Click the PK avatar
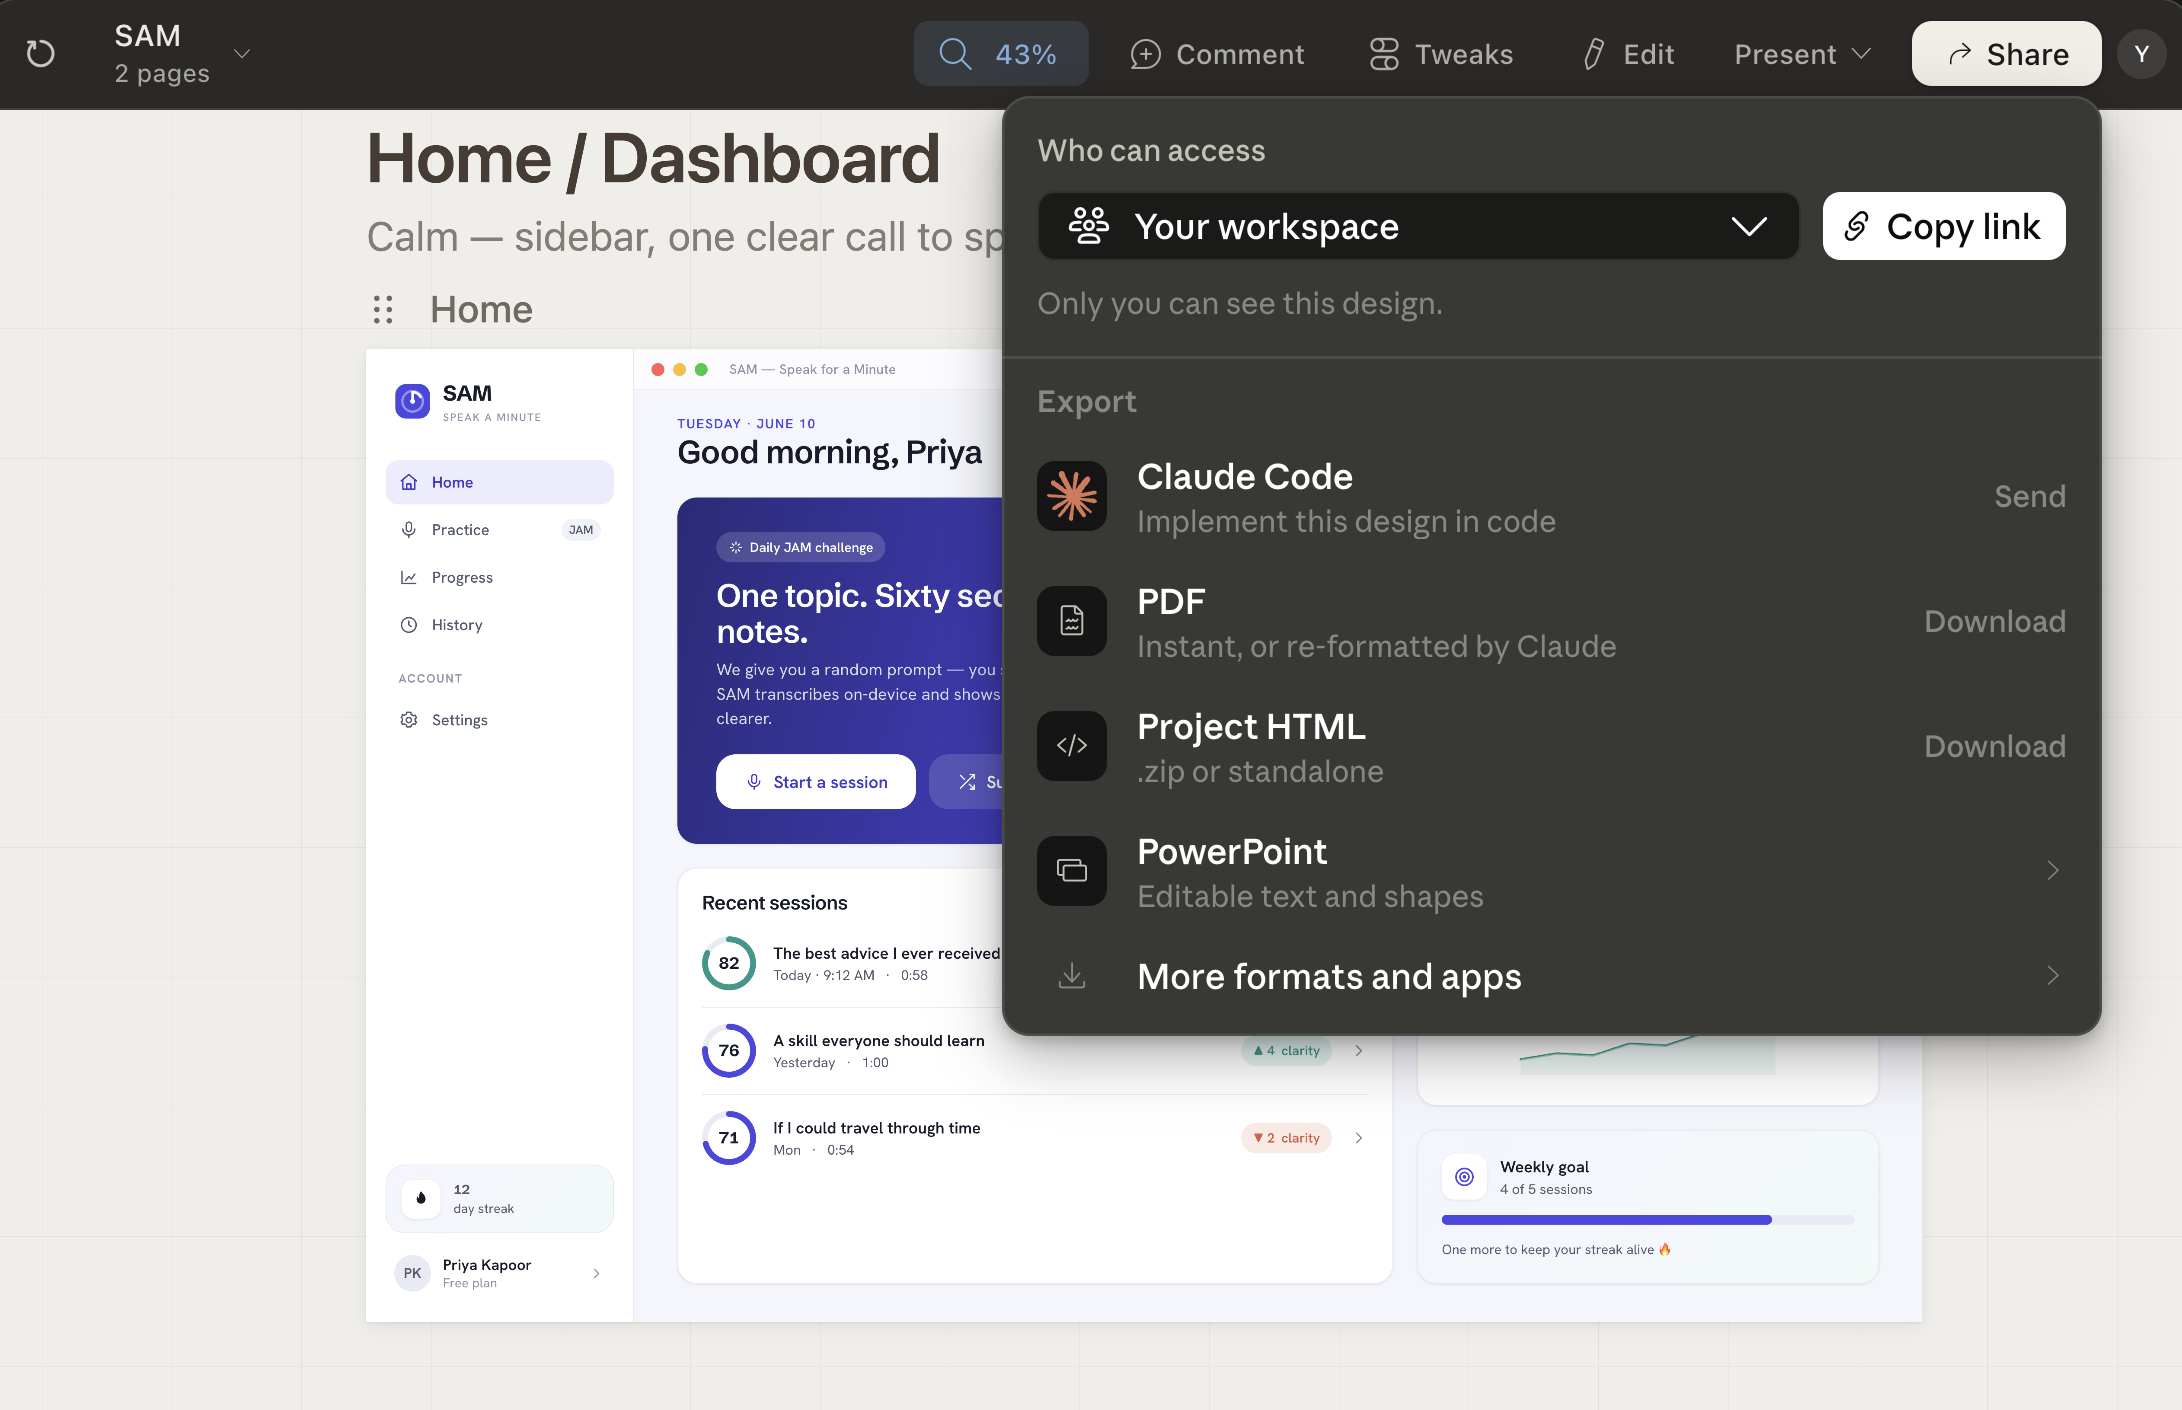The image size is (2182, 1410). point(412,1273)
